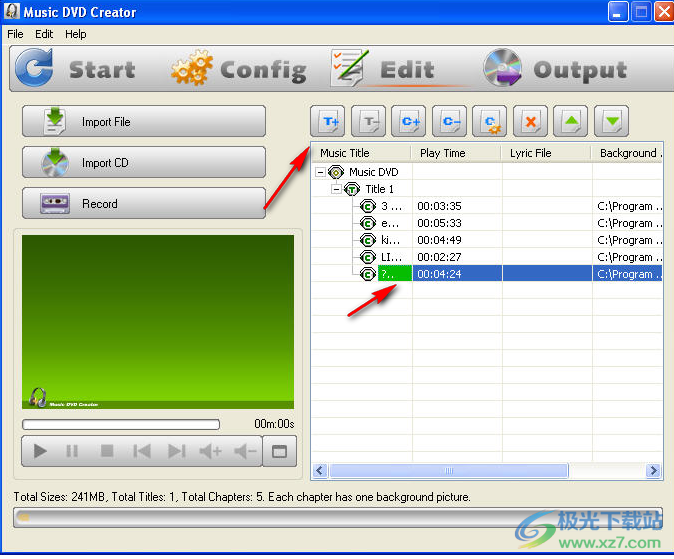Go to the Output step
The image size is (674, 559).
pos(555,69)
